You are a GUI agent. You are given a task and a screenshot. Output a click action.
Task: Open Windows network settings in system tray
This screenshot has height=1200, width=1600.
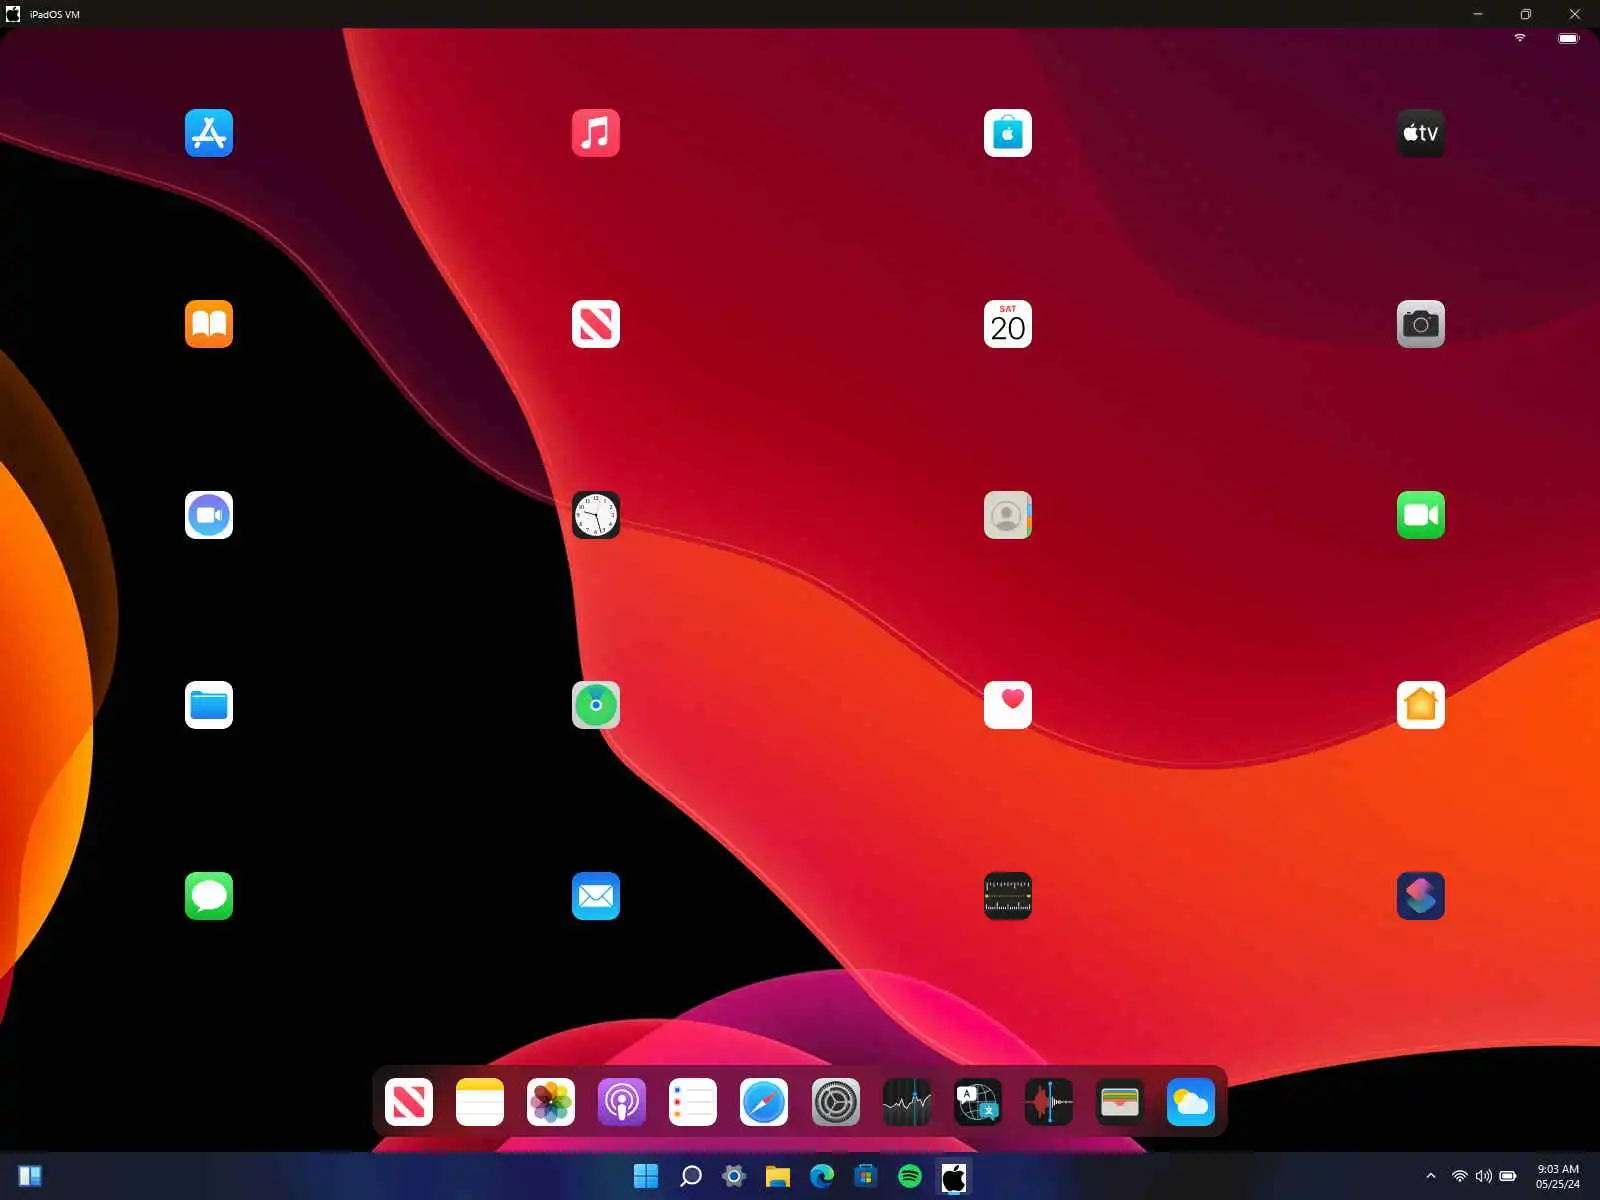point(1460,1176)
